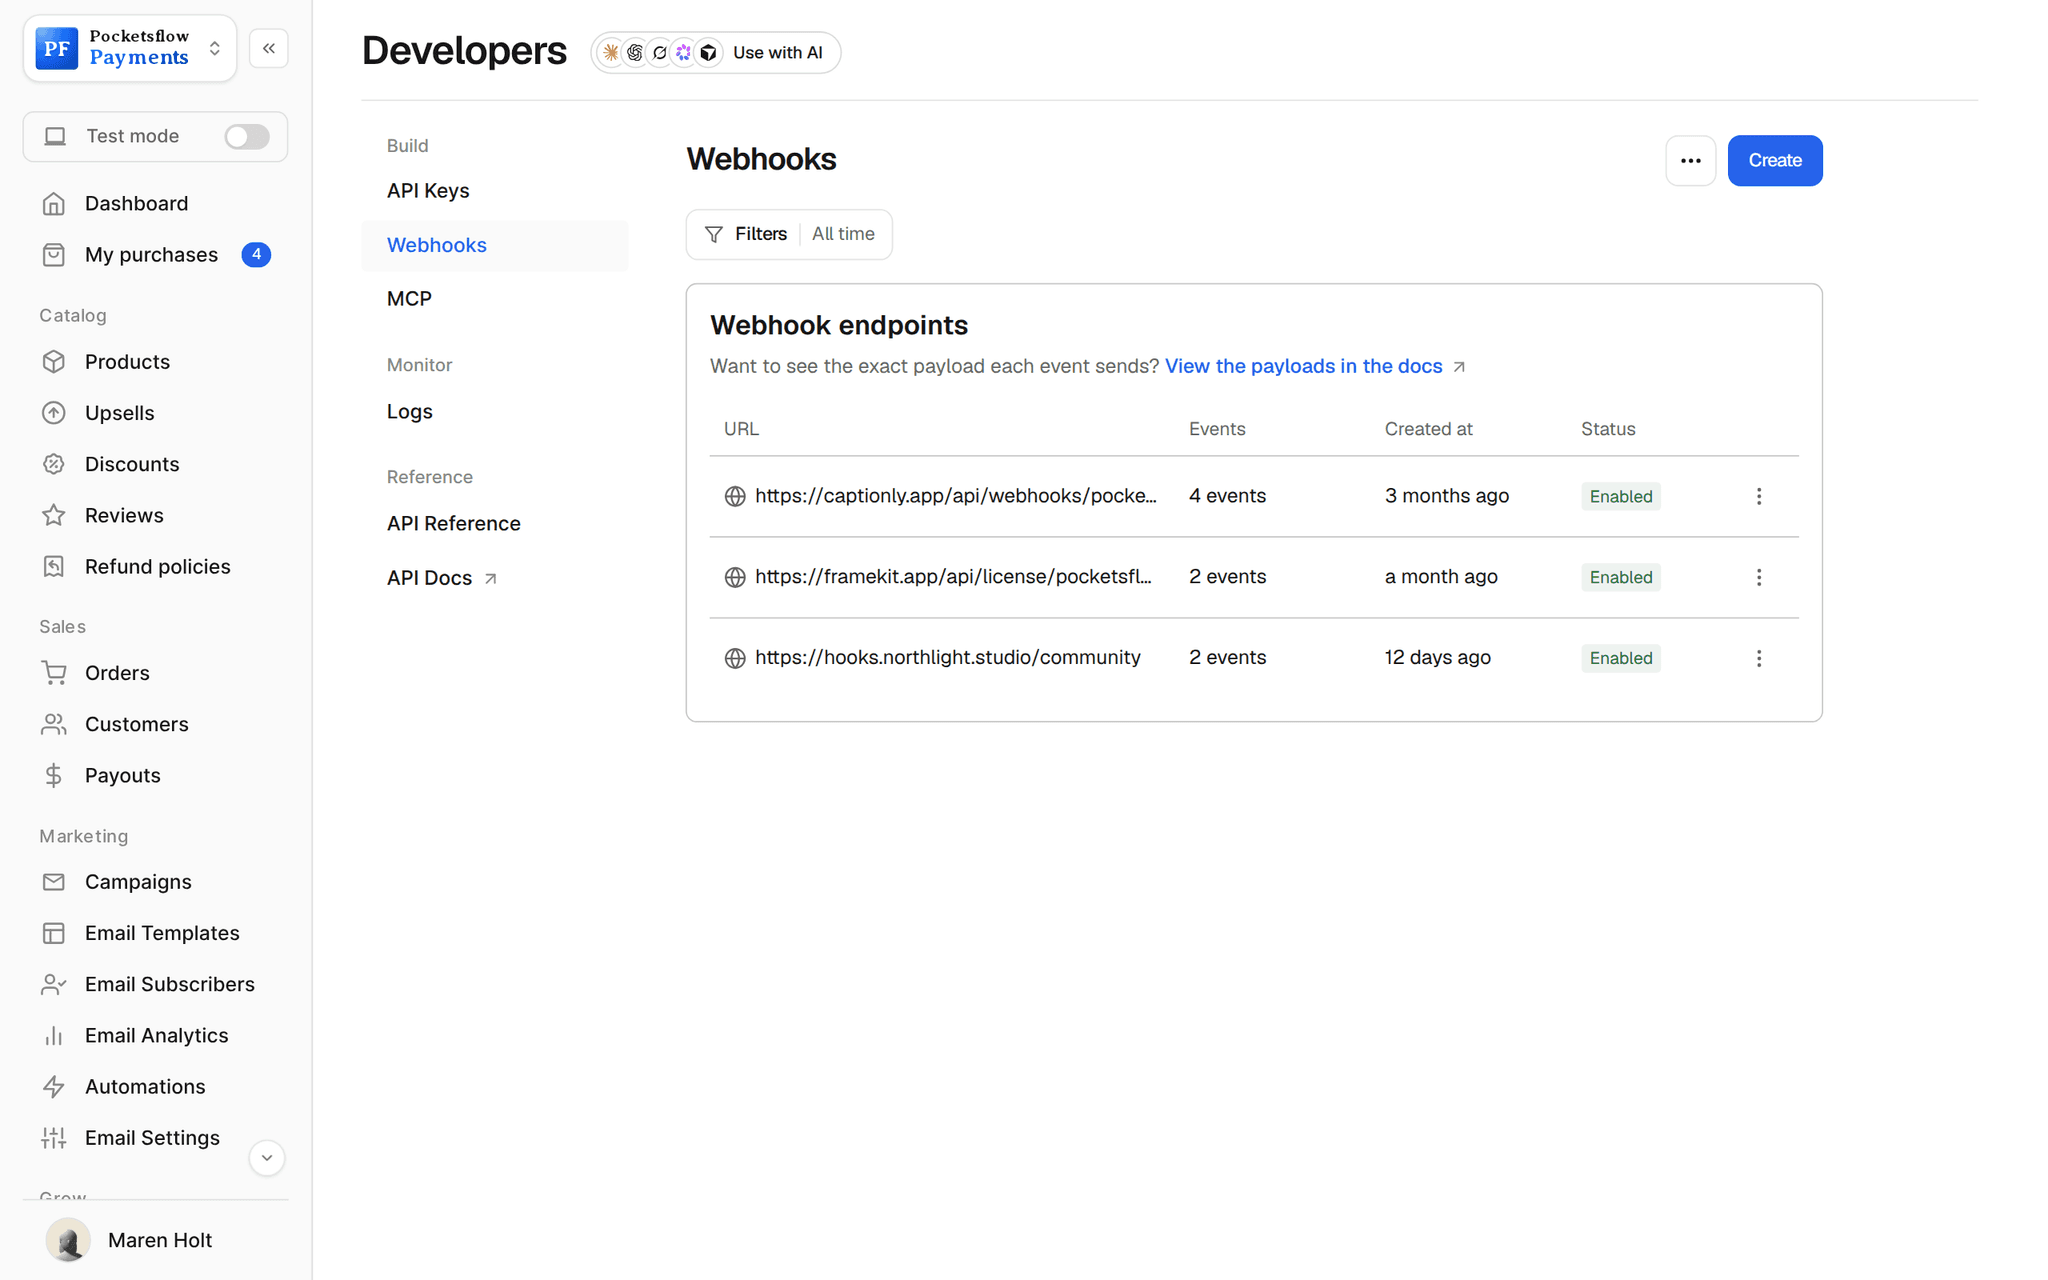
Task: Click Enabled badge on framekit.app row
Action: point(1621,578)
